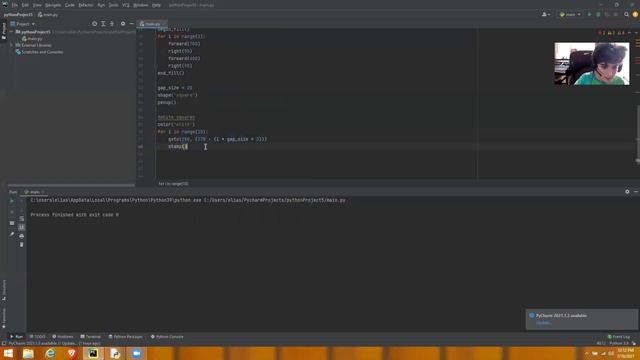Open the Edit menu

tap(25, 5)
